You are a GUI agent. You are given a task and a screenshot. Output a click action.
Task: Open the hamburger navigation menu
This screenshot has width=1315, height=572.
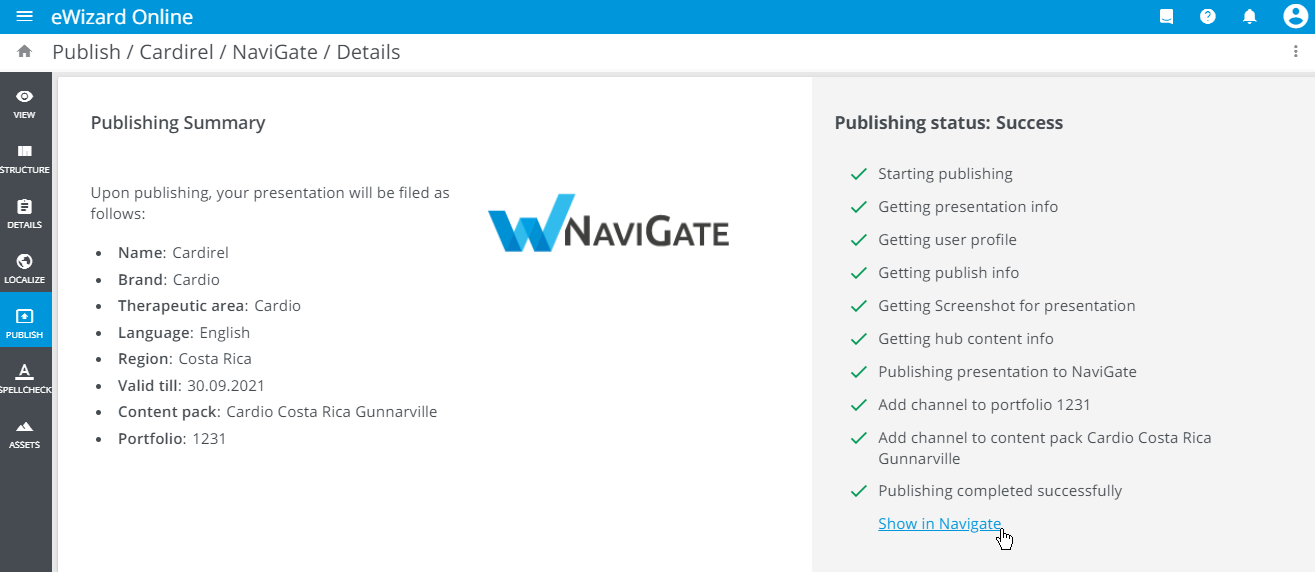coord(25,17)
